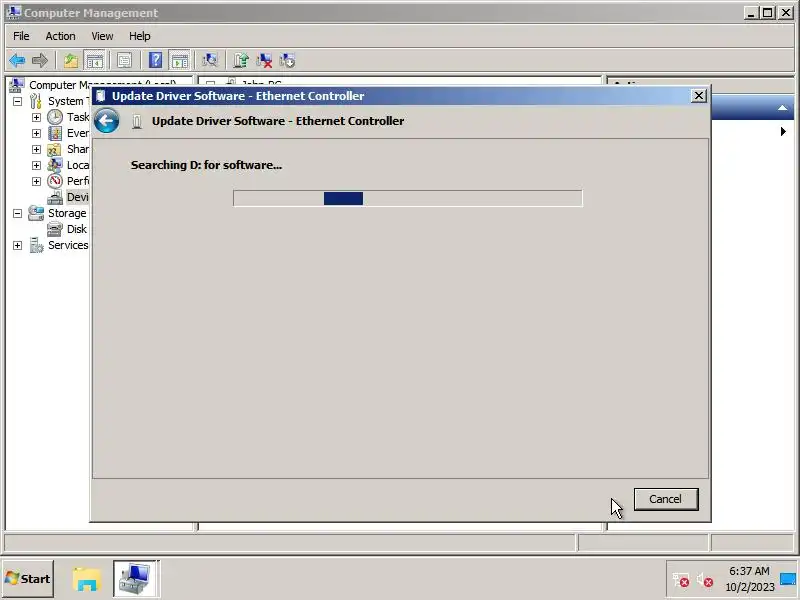This screenshot has width=800, height=600.
Task: Click the Services and Applications node
Action: click(58, 245)
